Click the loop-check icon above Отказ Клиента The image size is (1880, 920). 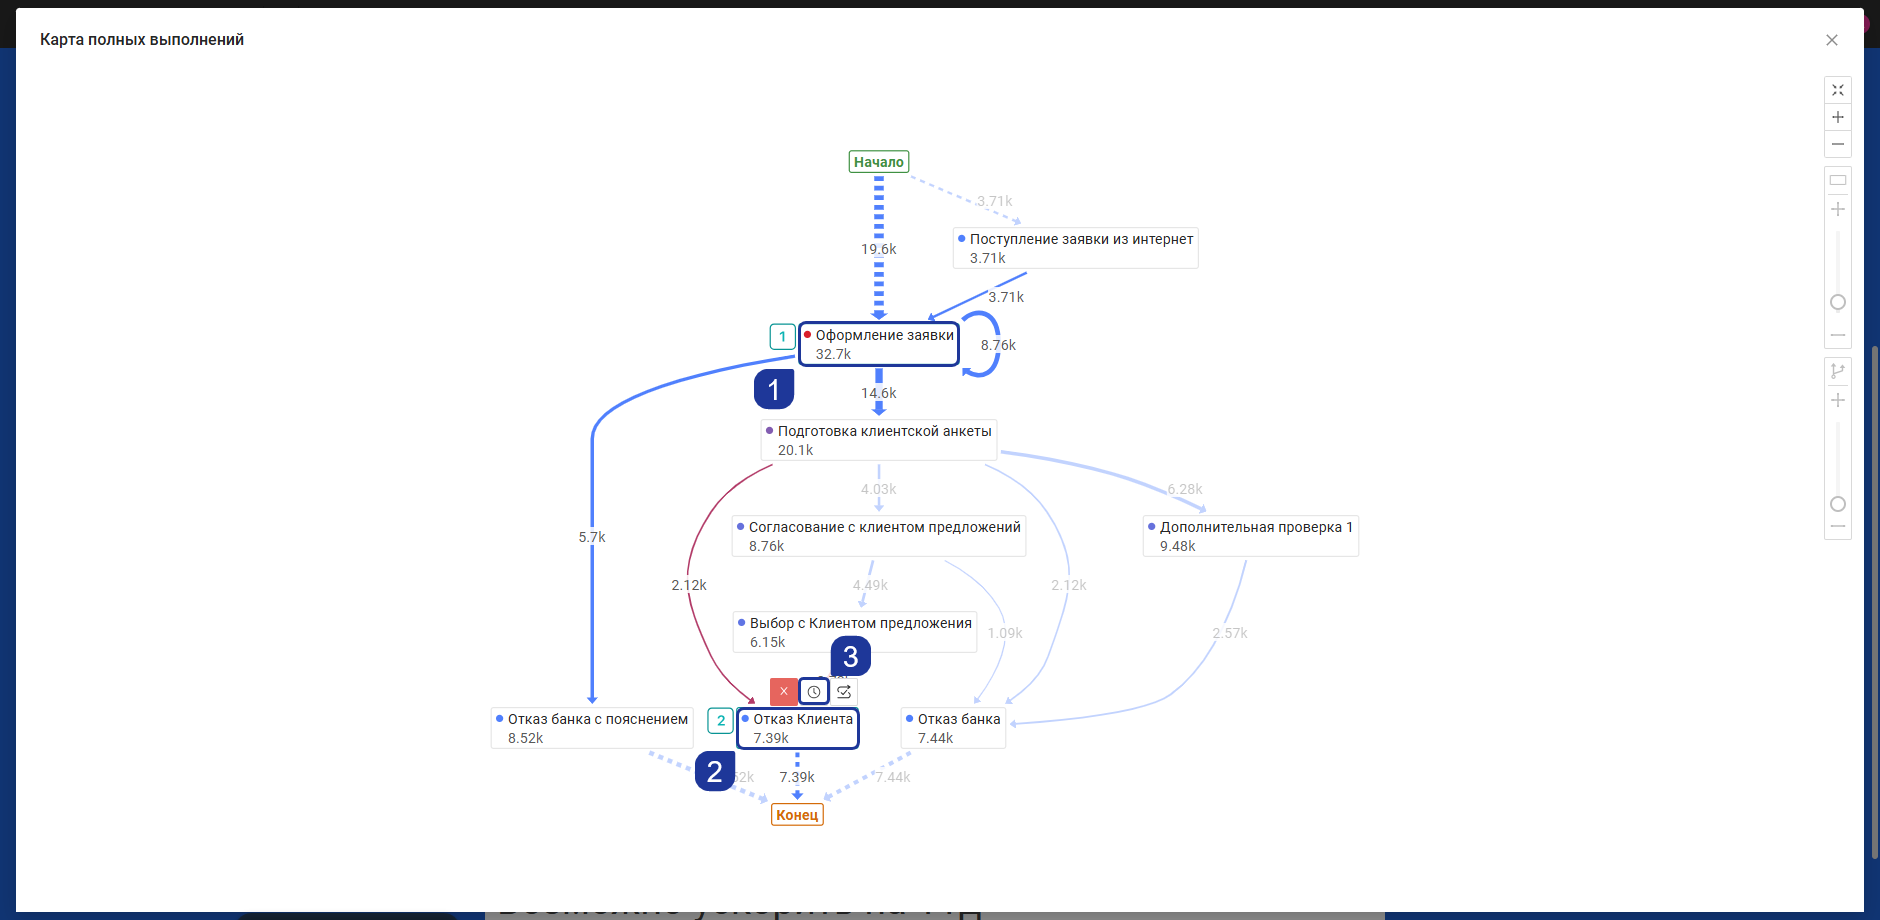844,692
